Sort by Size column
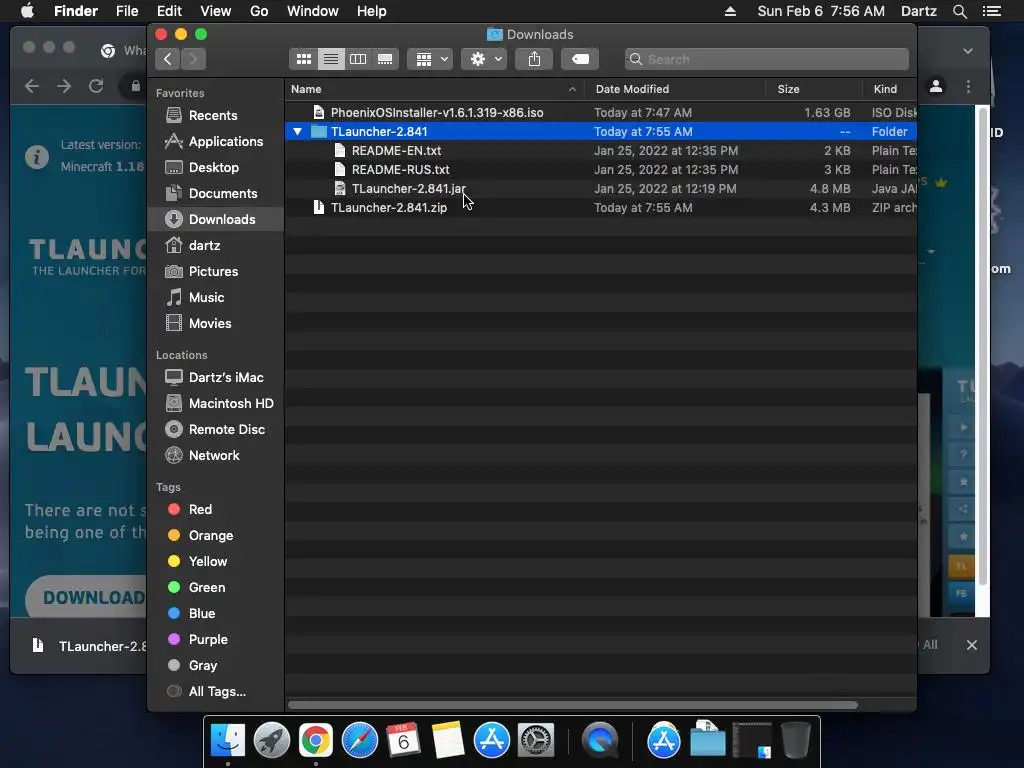This screenshot has width=1024, height=768. 814,89
